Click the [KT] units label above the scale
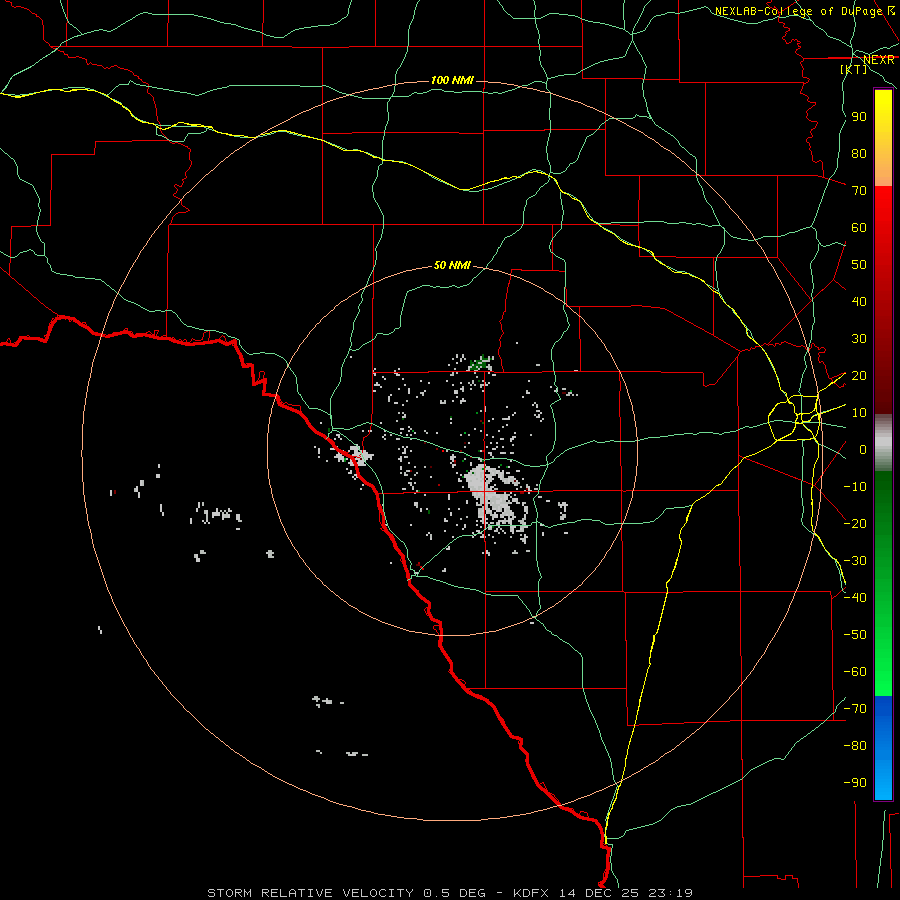Image resolution: width=900 pixels, height=900 pixels. tap(853, 69)
